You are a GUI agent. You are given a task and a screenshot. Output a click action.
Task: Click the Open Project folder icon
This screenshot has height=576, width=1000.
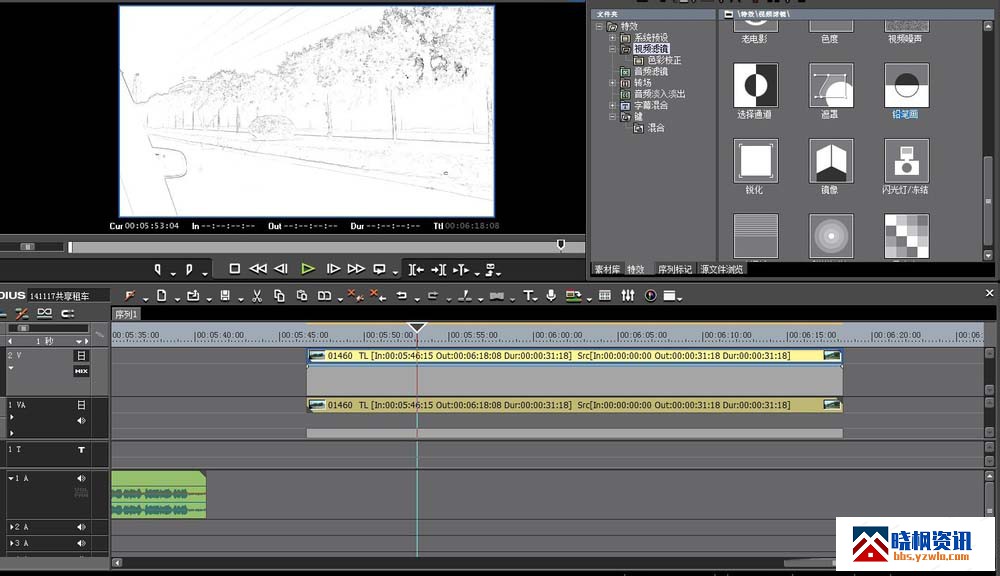coord(193,295)
